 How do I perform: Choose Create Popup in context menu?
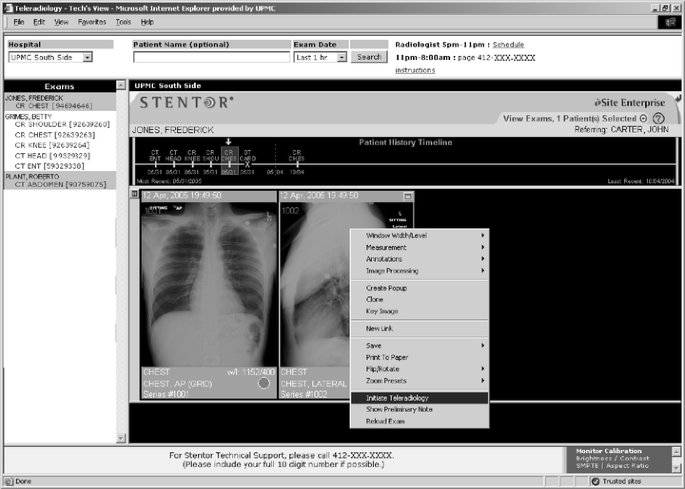(420, 288)
